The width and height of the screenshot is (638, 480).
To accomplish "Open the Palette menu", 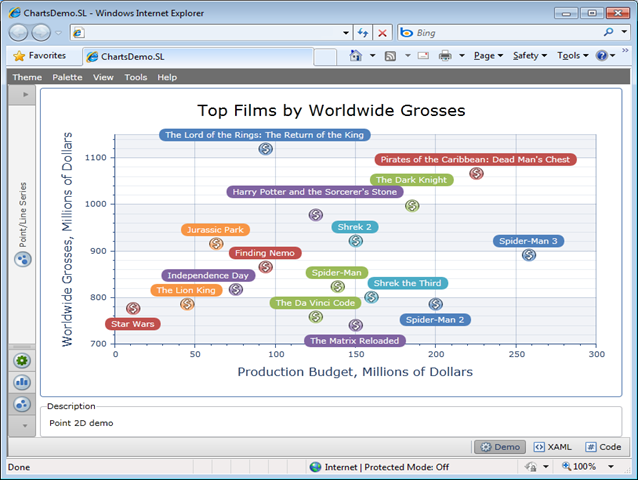I will click(67, 77).
